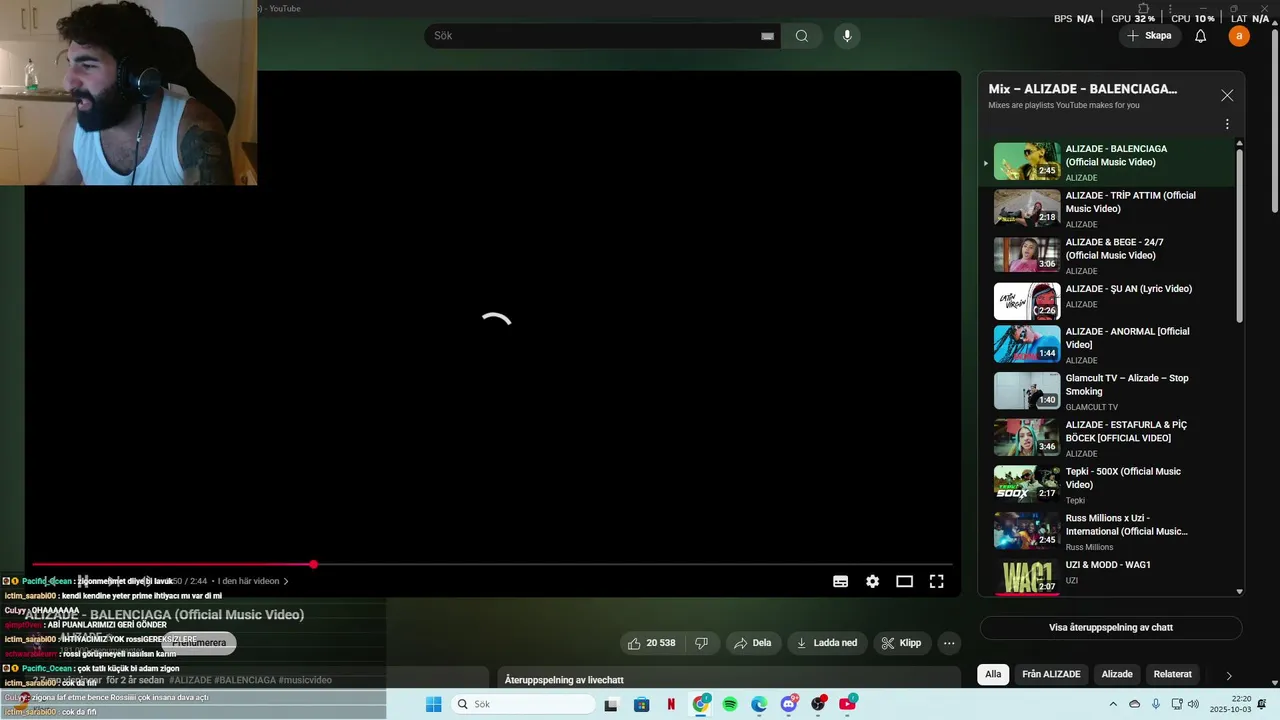The image size is (1280, 720).
Task: Enter fullscreen on the video player
Action: (x=937, y=581)
